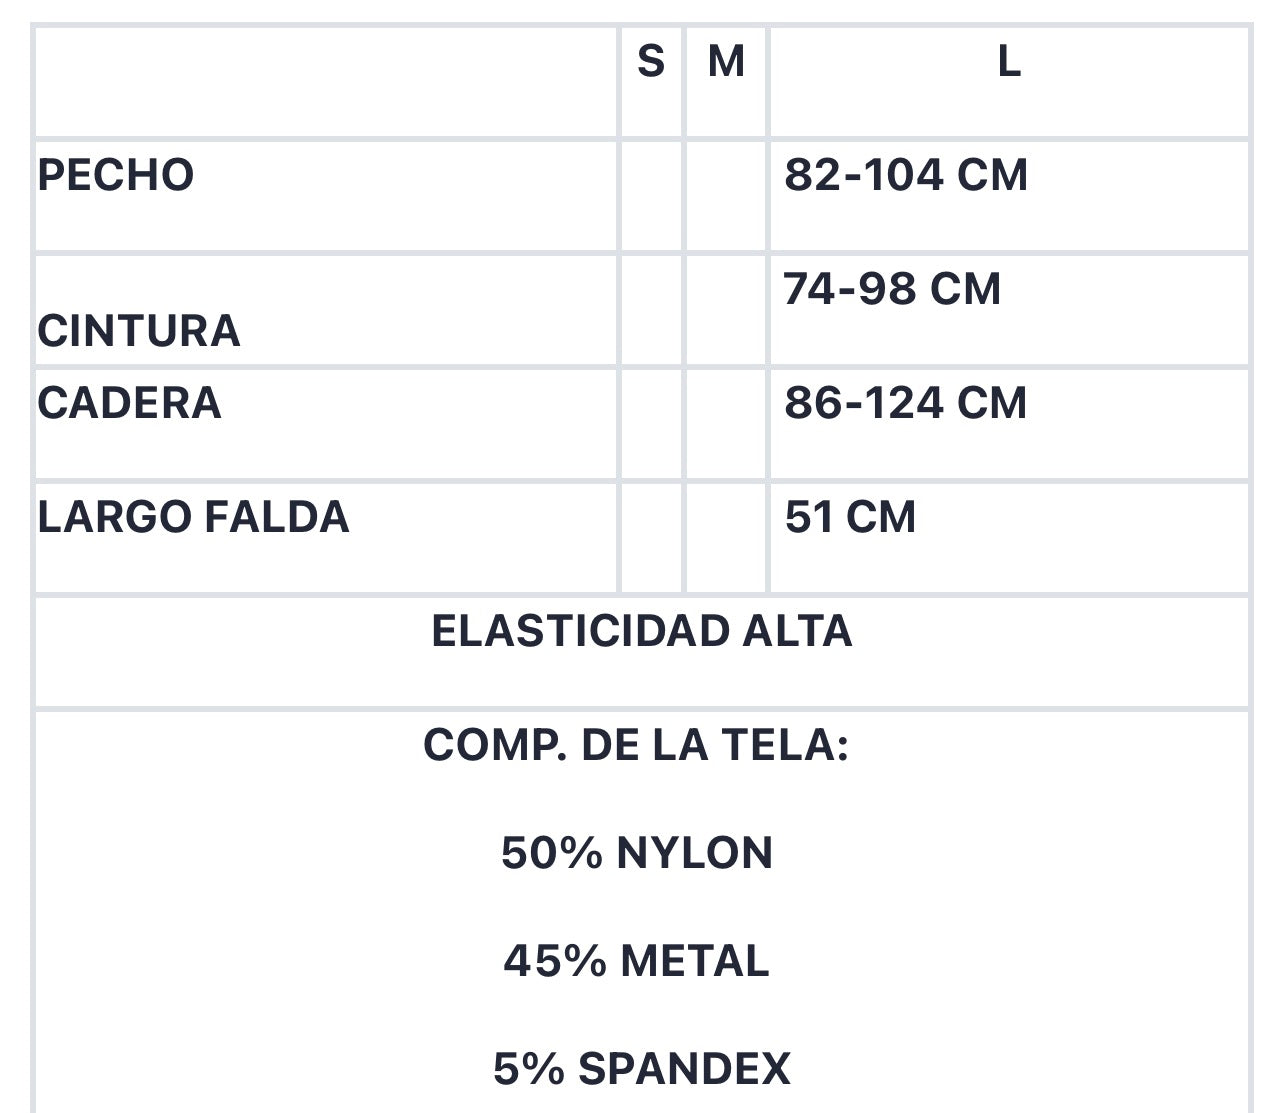This screenshot has height=1113, width=1284.
Task: Select the PECHO row label
Action: 116,175
